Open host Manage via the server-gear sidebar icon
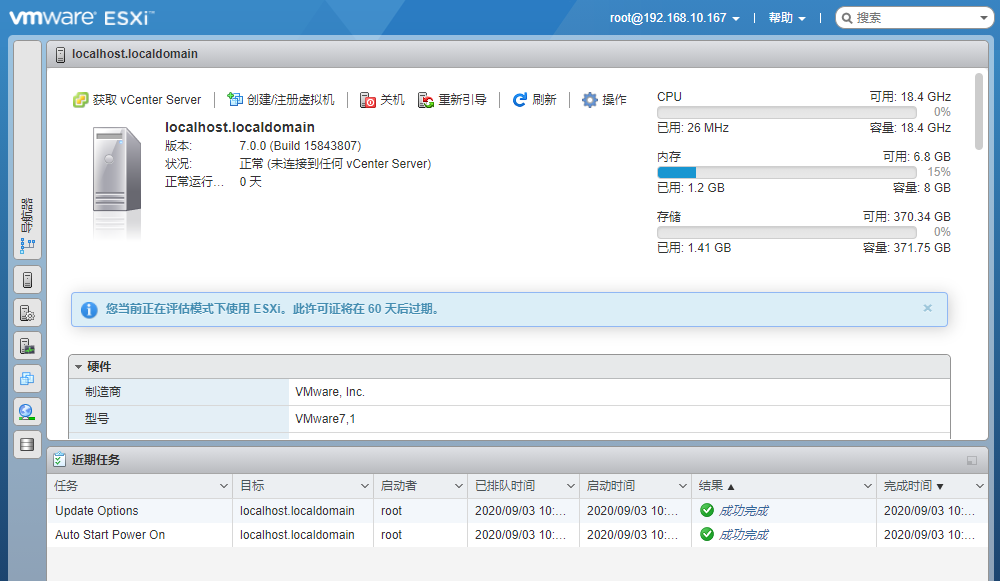The height and width of the screenshot is (581, 1000). click(x=27, y=313)
